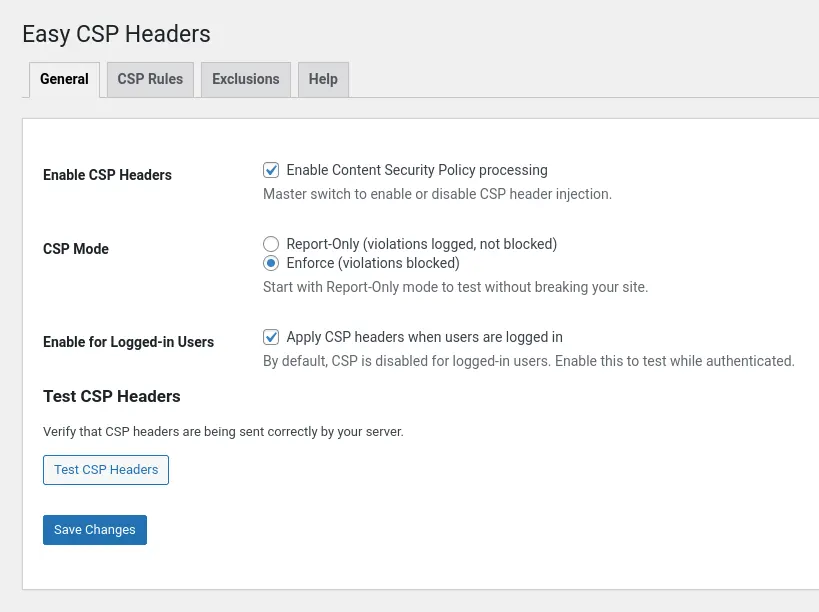The width and height of the screenshot is (819, 612).
Task: Click the Enable for Logged-in Users row label
Action: [128, 342]
